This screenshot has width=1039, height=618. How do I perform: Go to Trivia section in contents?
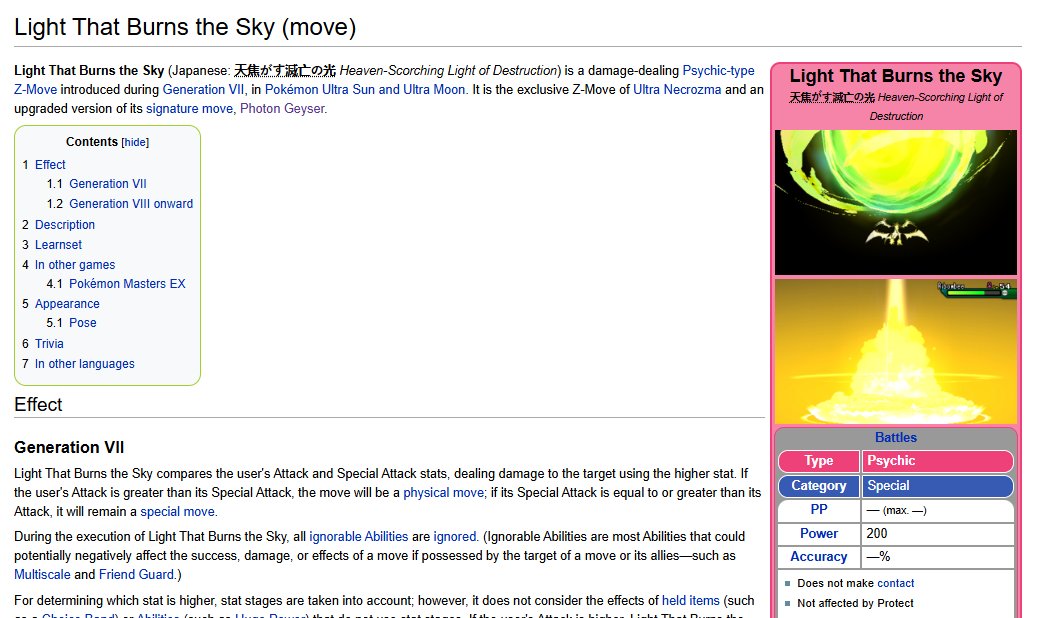coord(49,343)
